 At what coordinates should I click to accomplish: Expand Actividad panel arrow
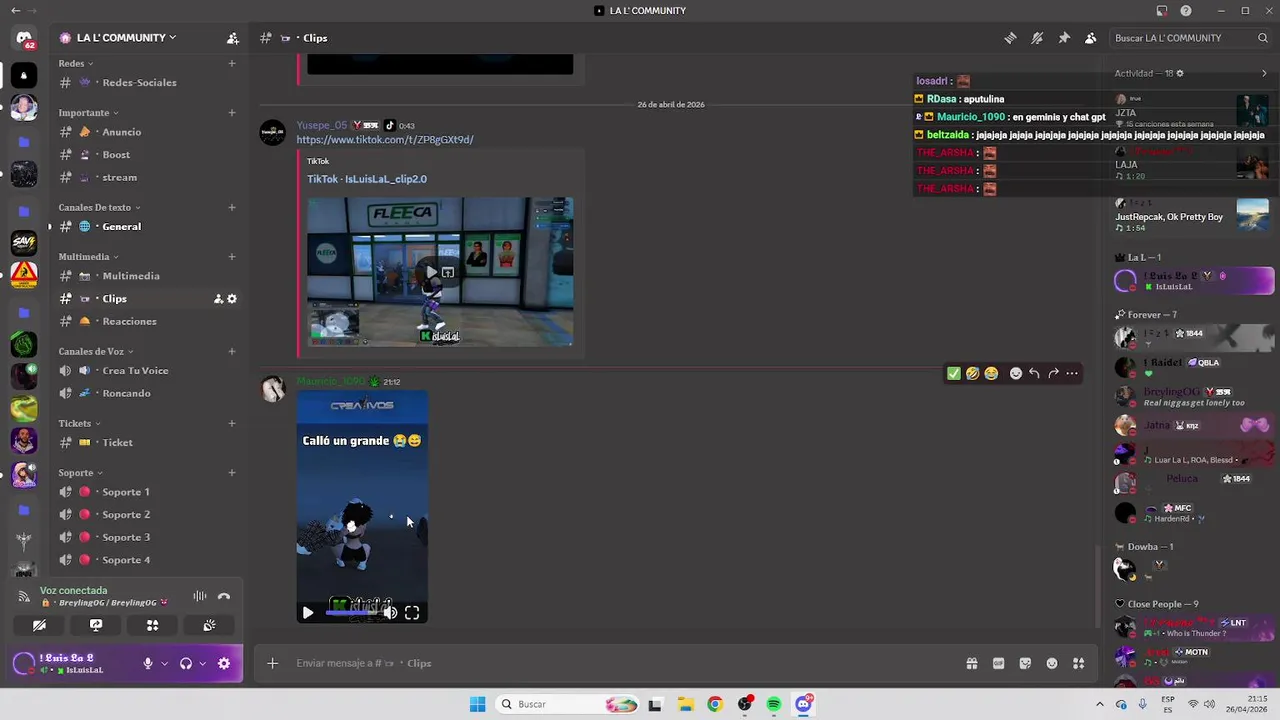coord(1264,73)
